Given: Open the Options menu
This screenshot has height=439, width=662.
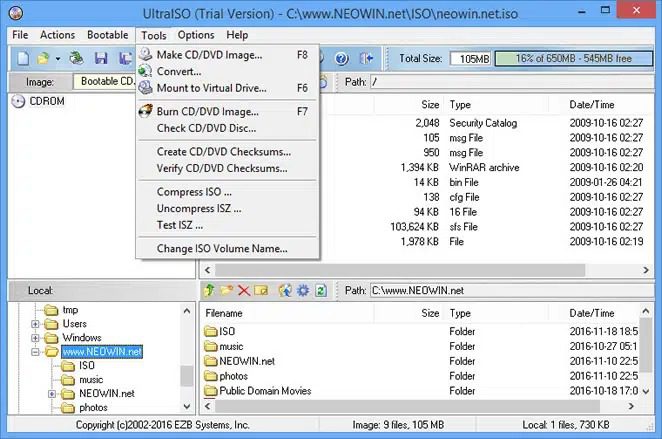Looking at the screenshot, I should pyautogui.click(x=196, y=35).
